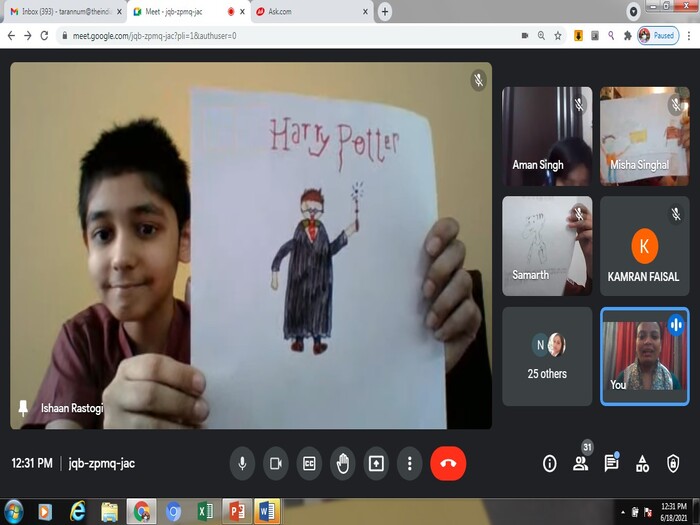The image size is (700, 525).
Task: Select Samarth's video tile
Action: (x=547, y=246)
